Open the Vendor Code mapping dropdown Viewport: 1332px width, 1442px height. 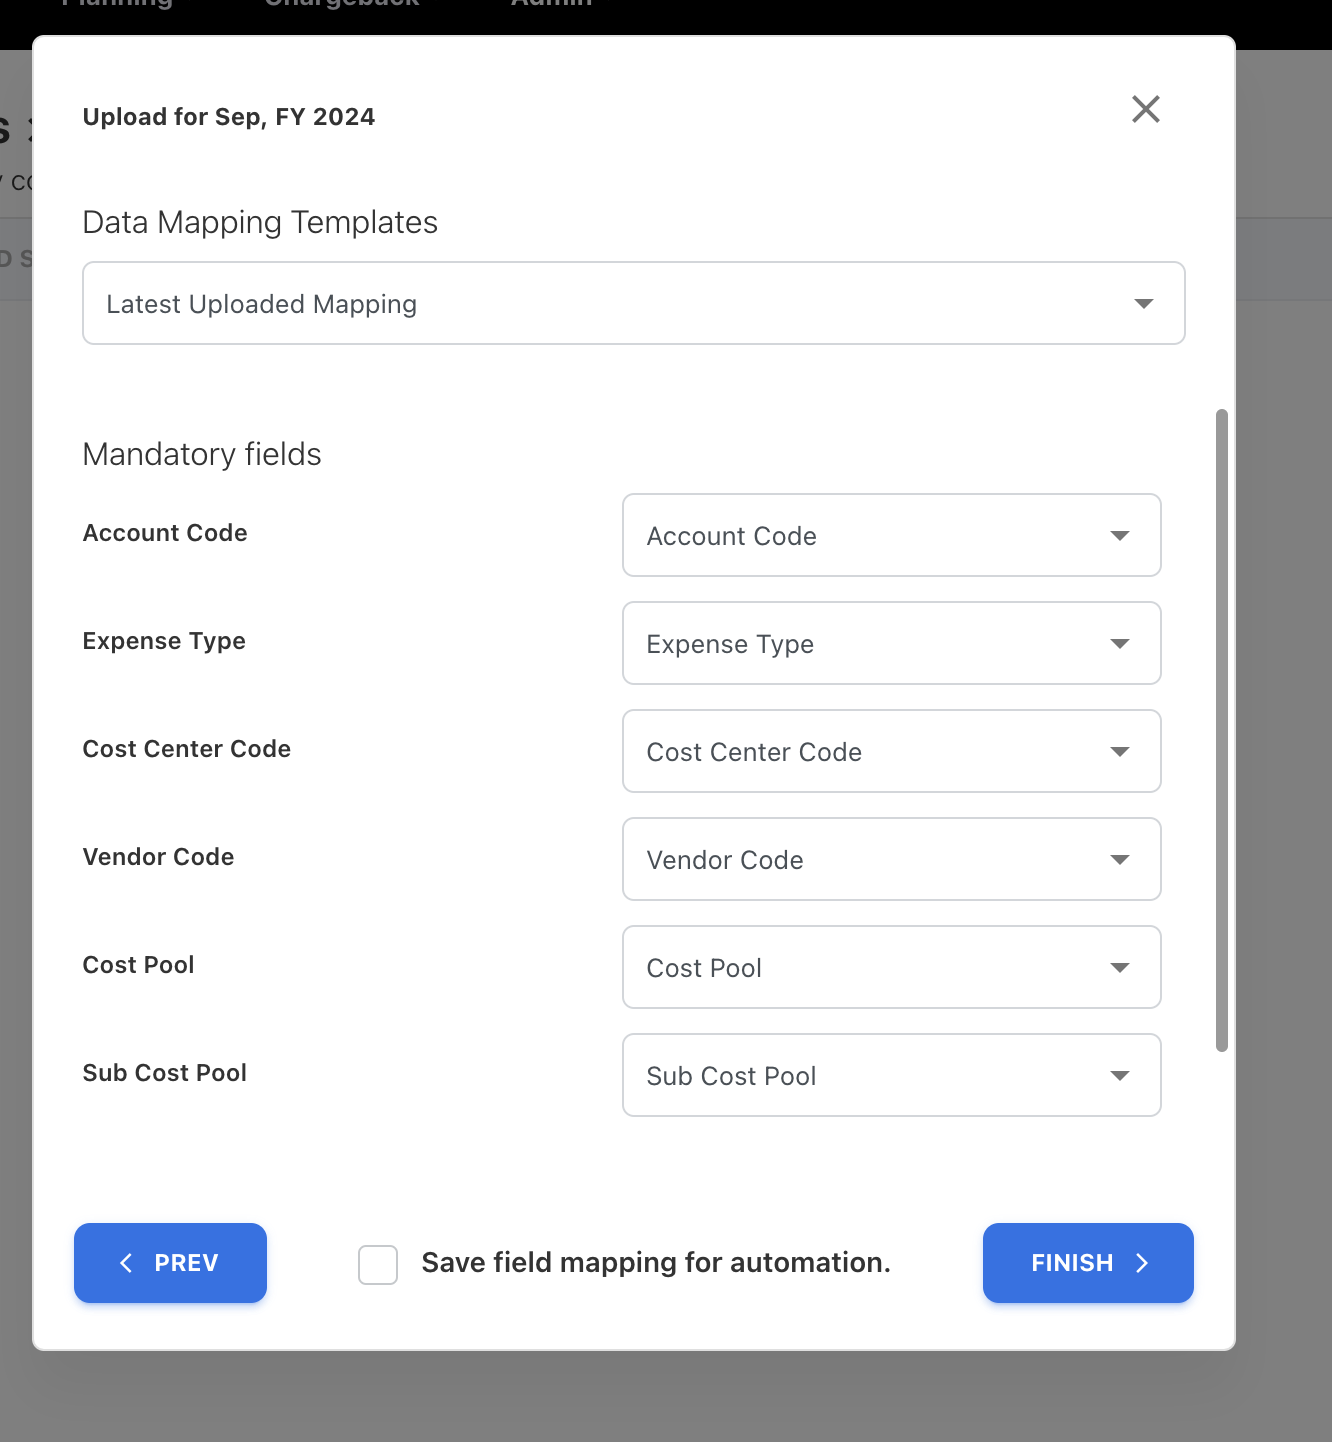pos(890,859)
